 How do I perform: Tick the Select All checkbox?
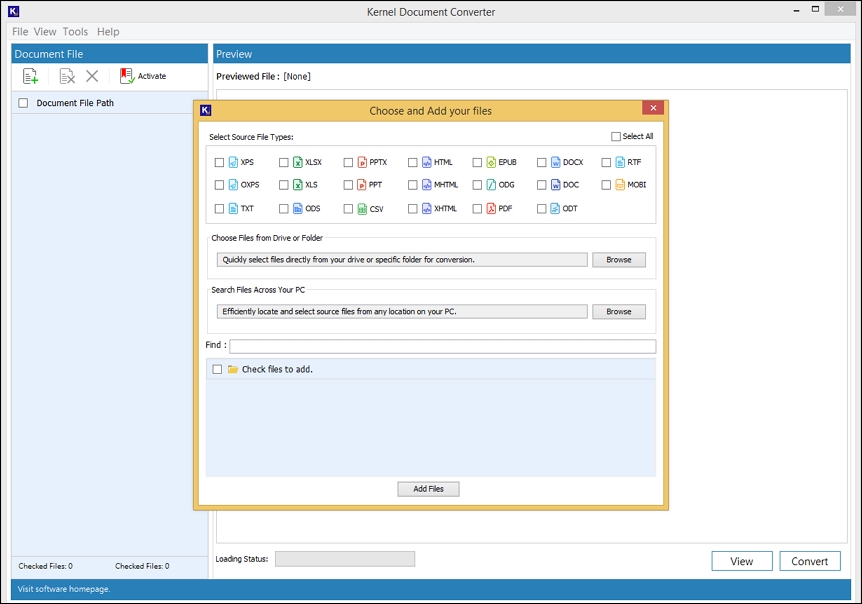point(616,136)
